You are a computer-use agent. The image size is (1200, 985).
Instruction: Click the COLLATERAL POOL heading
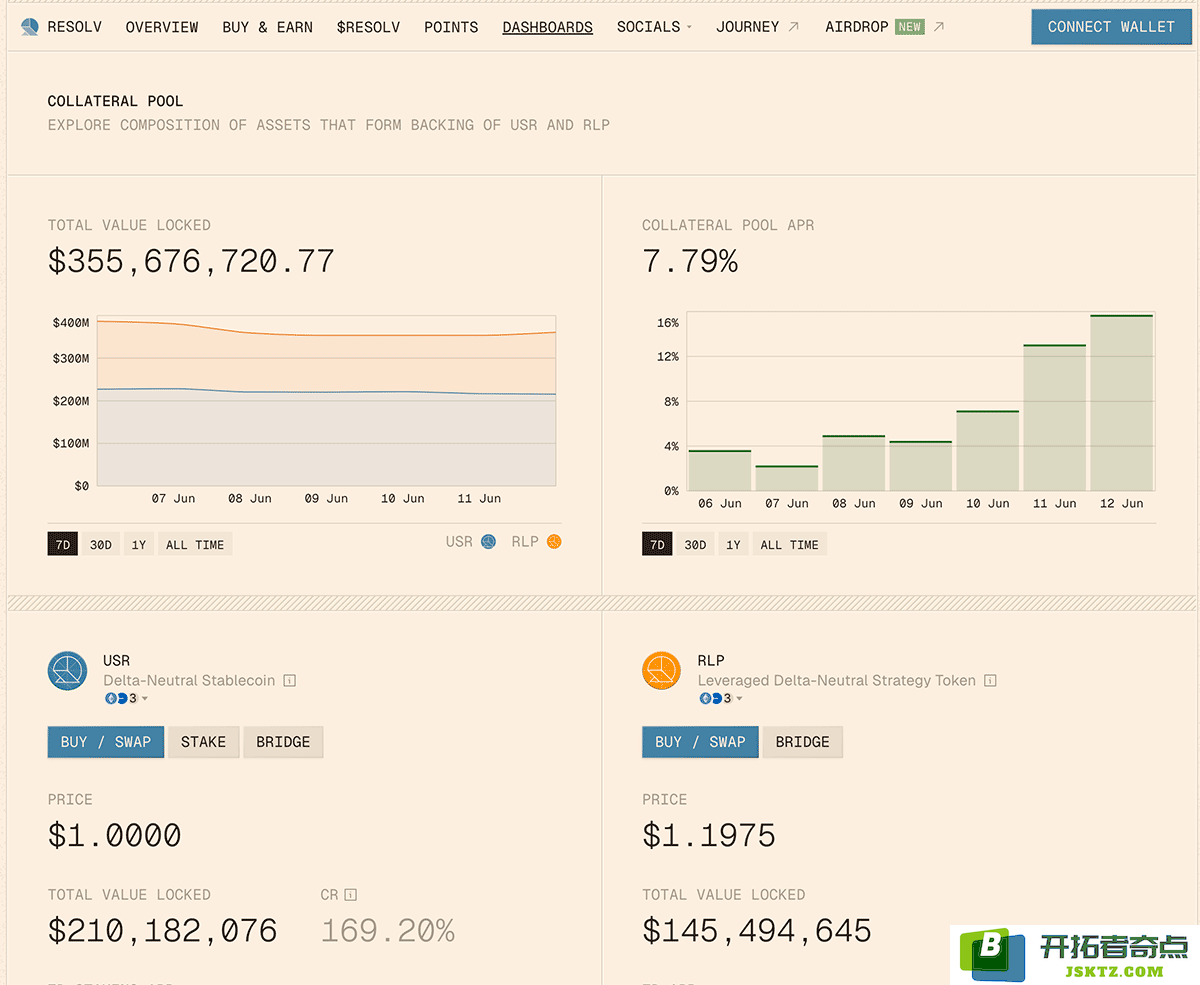pos(116,101)
